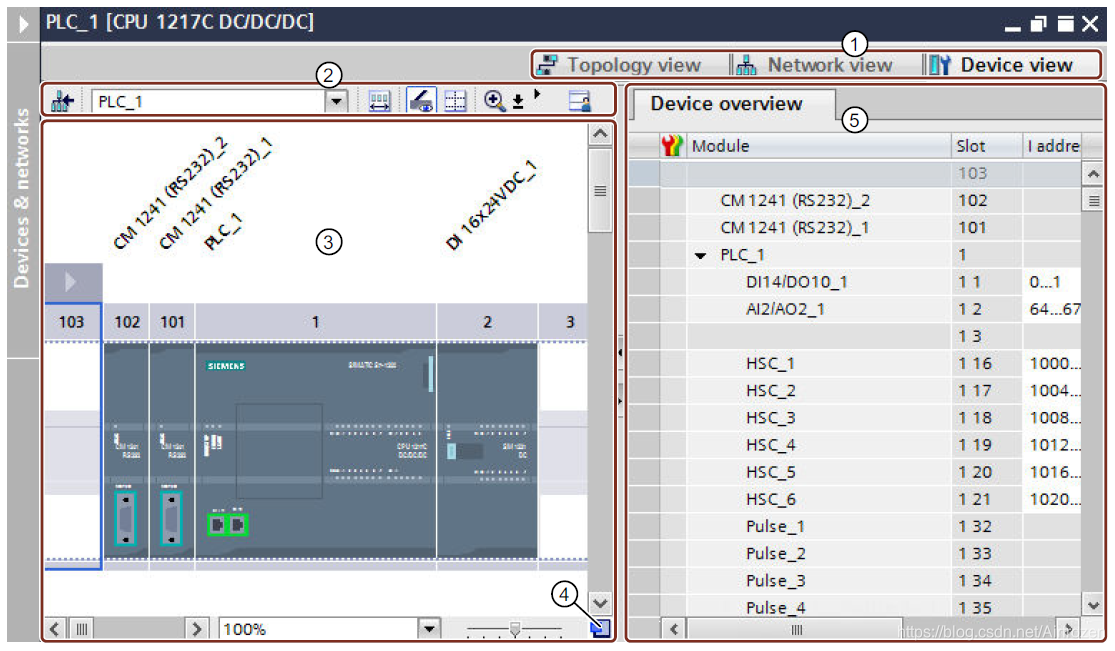Click the upper splitter collapse arrow
The height and width of the screenshot is (651, 1115).
(620, 352)
